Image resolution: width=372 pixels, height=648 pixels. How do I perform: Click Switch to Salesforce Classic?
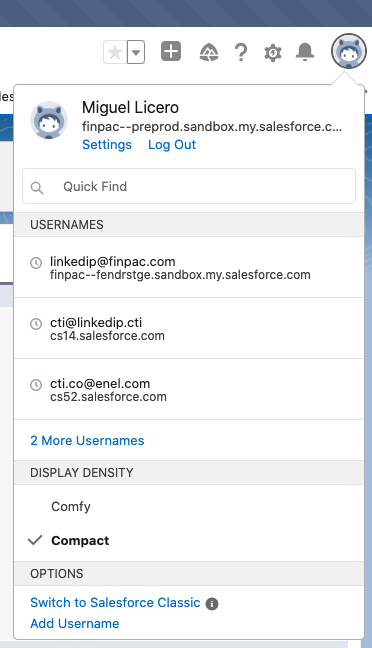click(x=115, y=603)
